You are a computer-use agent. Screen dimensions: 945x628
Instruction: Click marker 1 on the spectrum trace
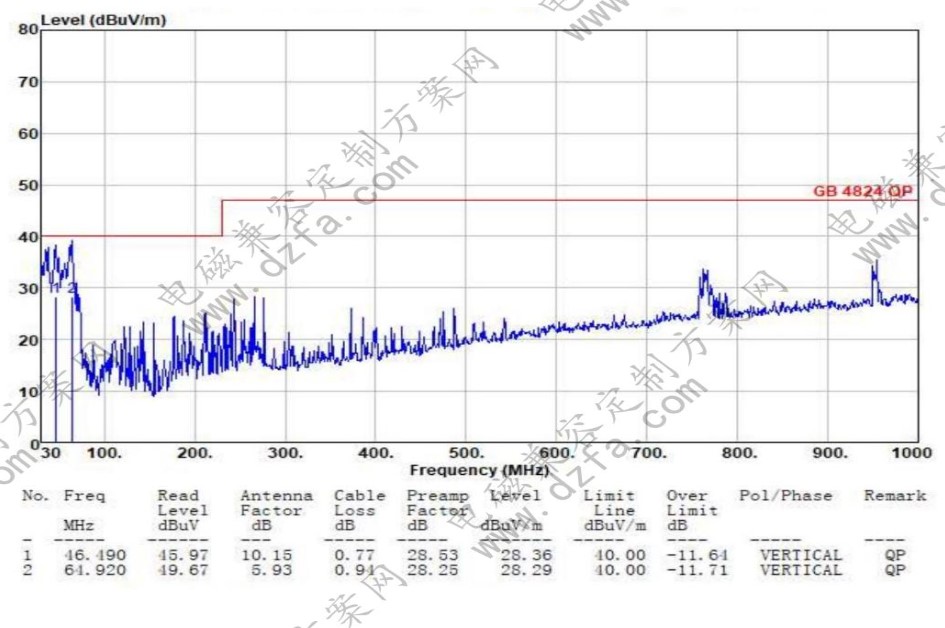tap(55, 288)
